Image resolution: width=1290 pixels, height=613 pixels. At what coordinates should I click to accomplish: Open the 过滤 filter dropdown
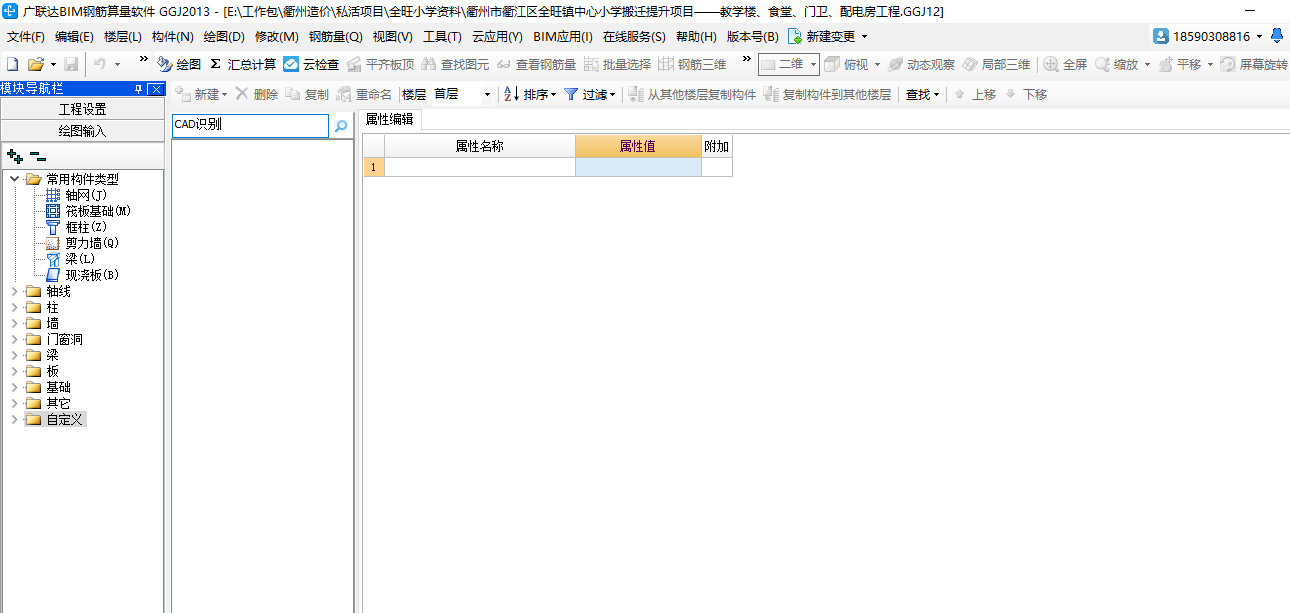tap(612, 95)
